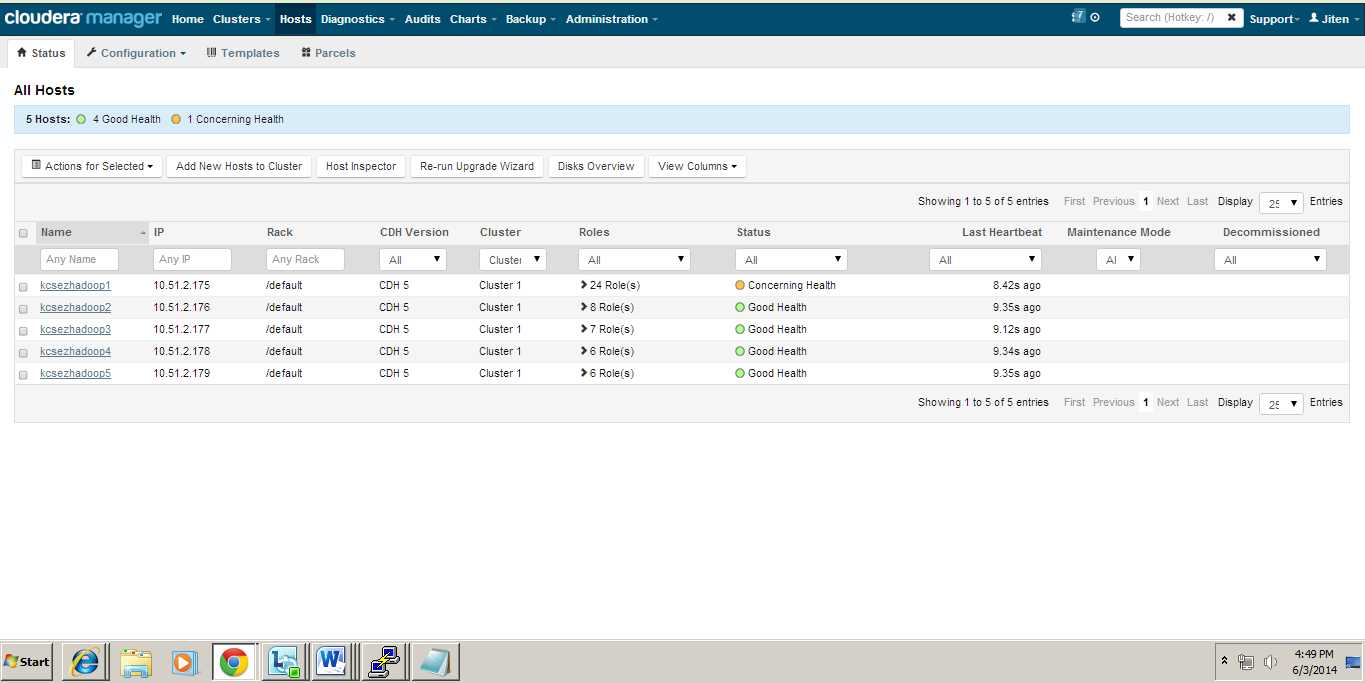This screenshot has height=683, width=1365.
Task: Sort table by Name column header
Action: coord(92,232)
